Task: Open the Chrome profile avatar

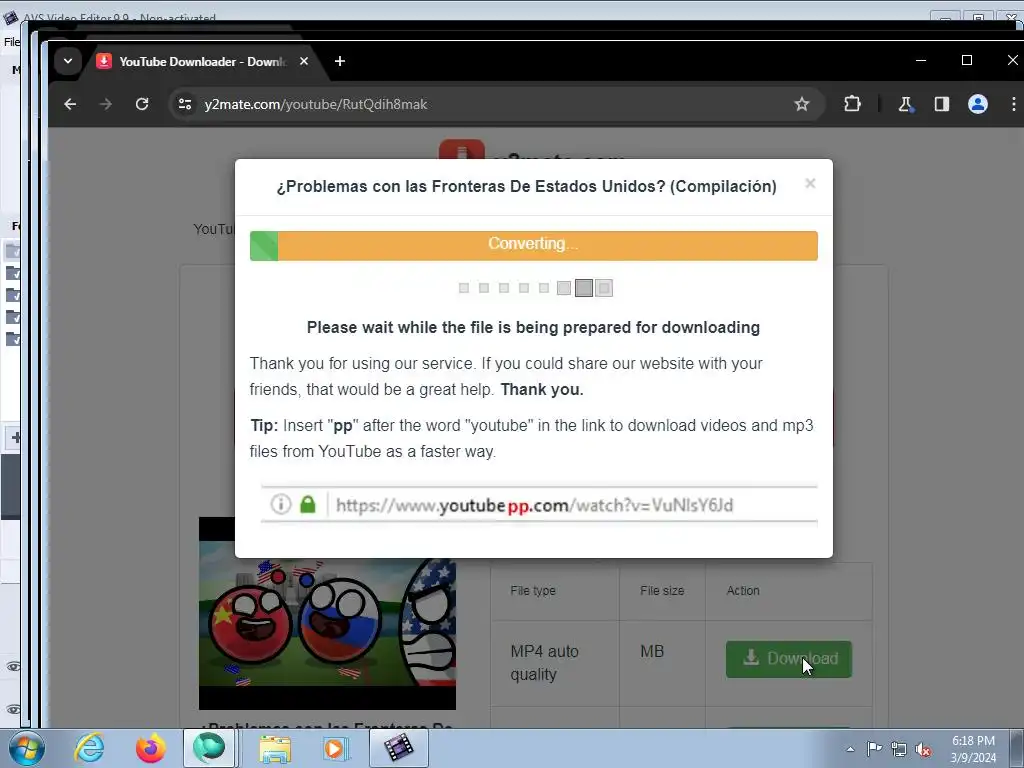Action: tap(978, 104)
